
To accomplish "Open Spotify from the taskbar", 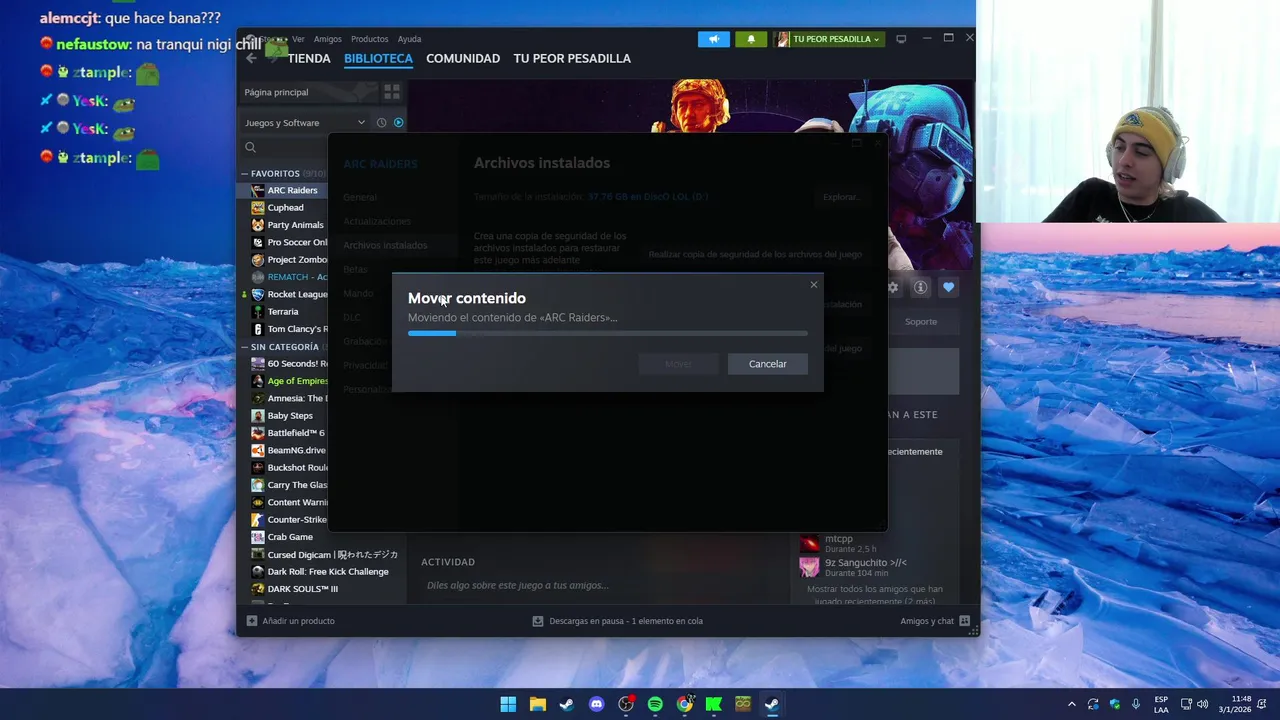I will [x=655, y=704].
